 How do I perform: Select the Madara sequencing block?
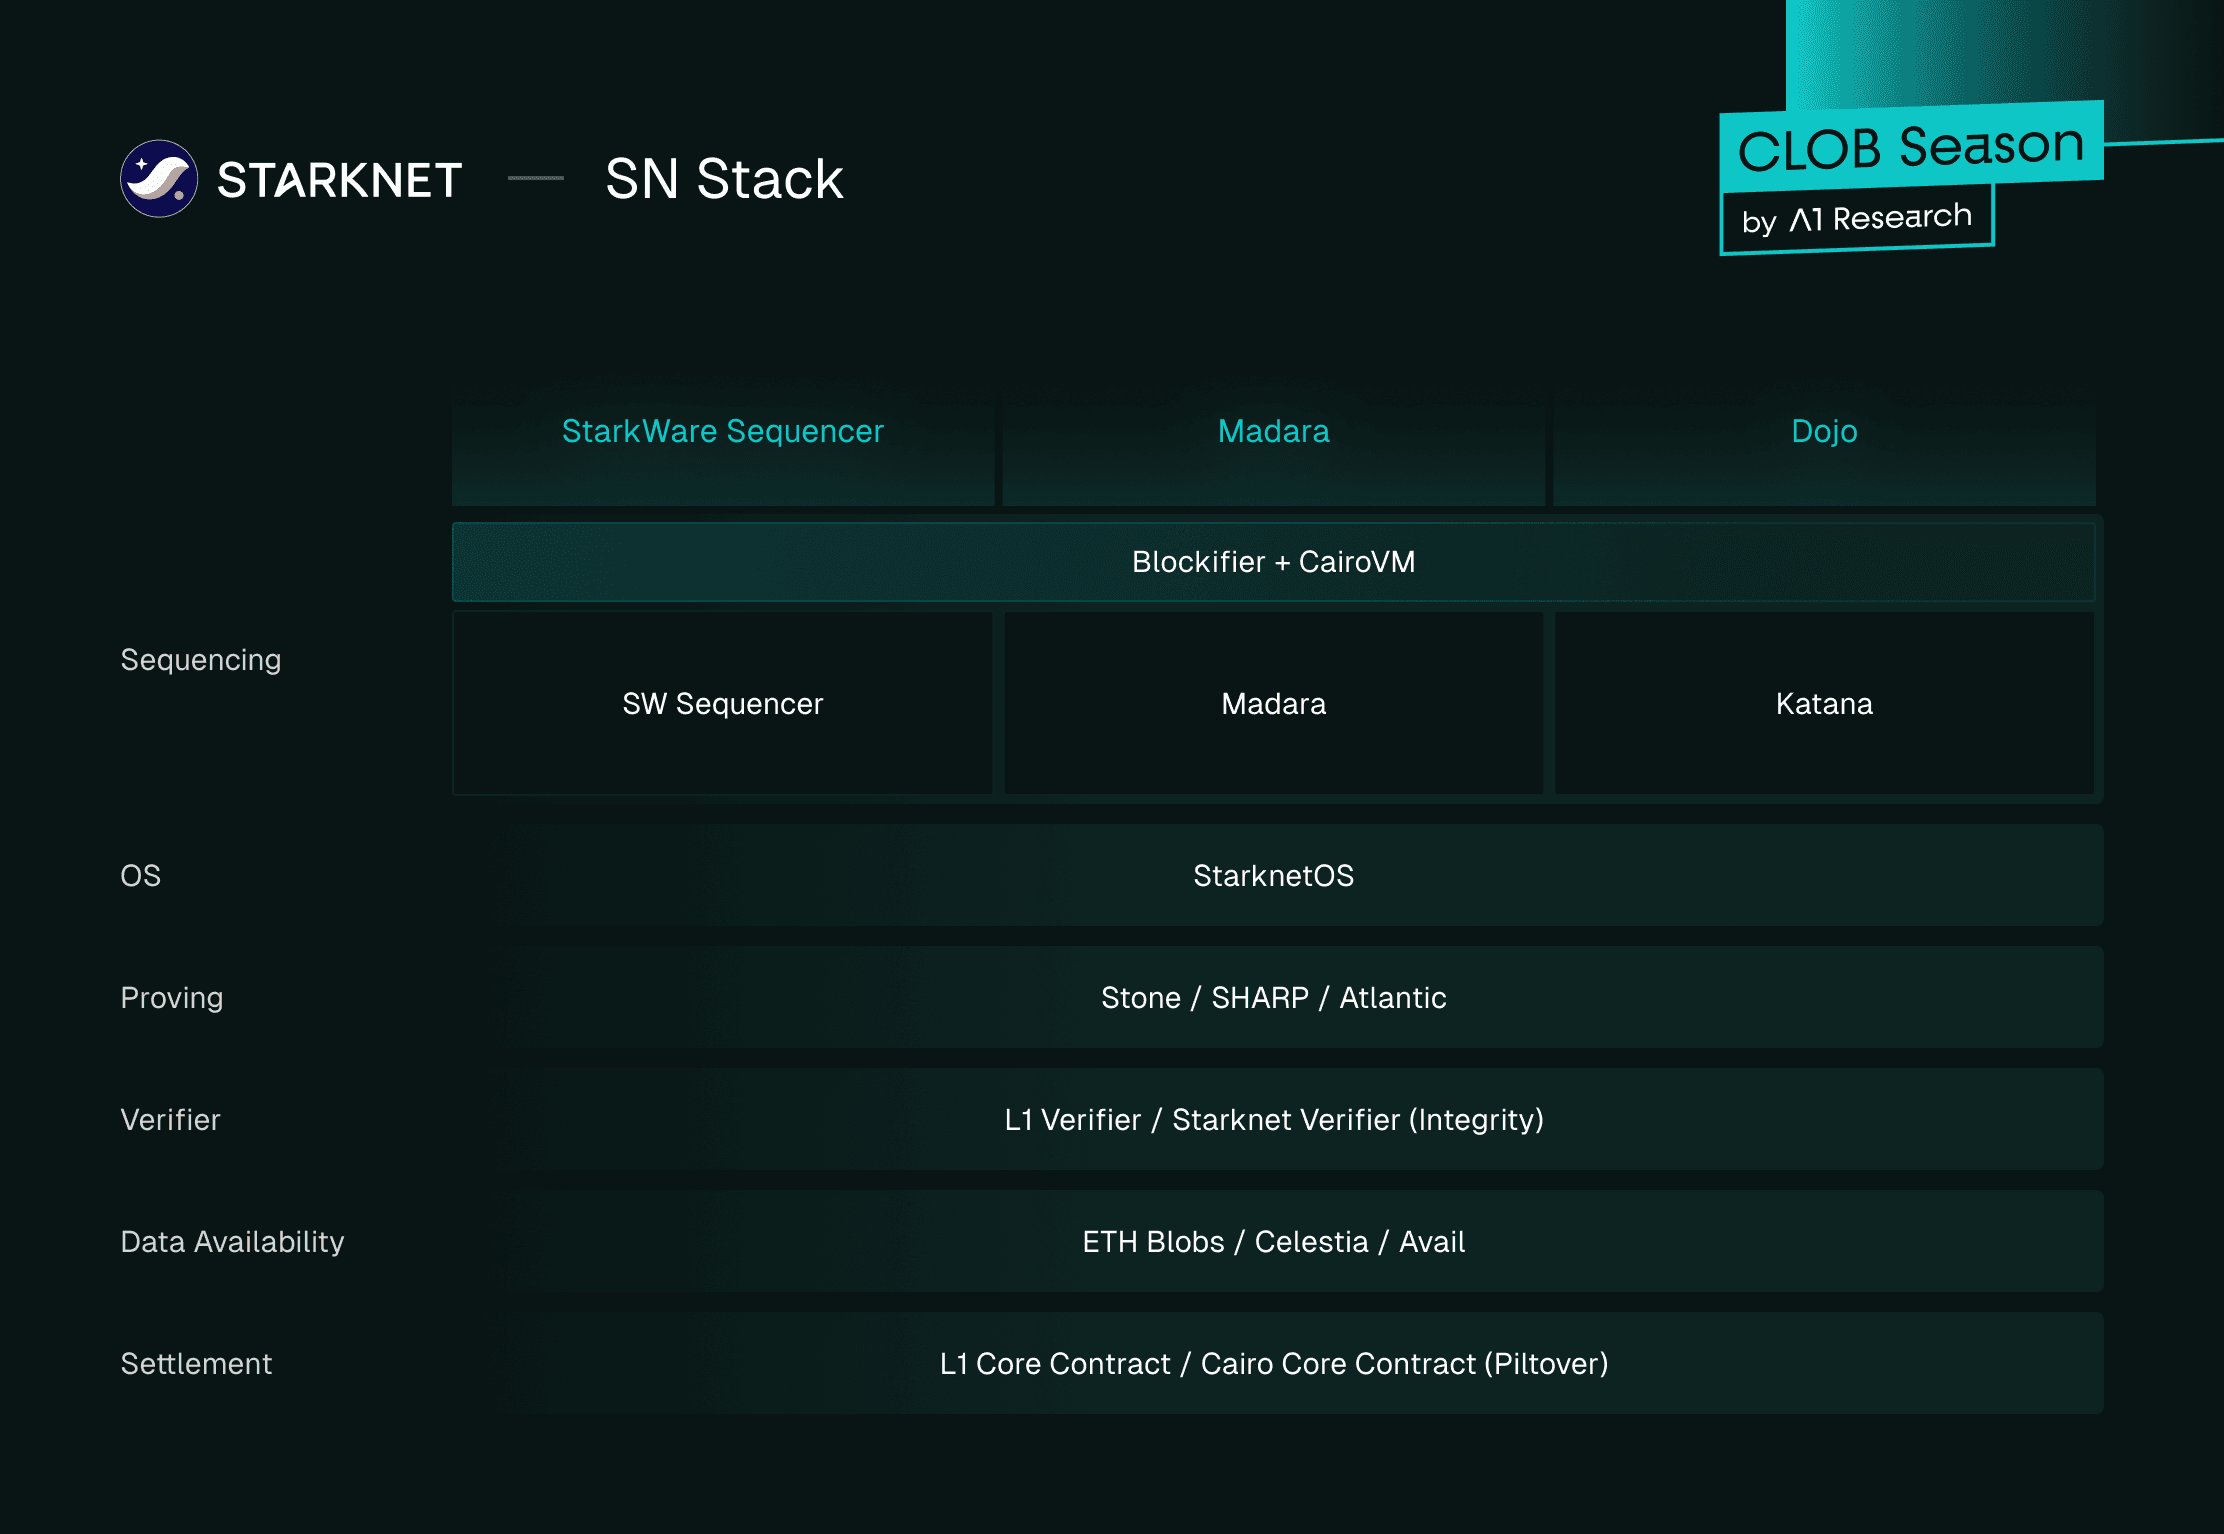pyautogui.click(x=1273, y=703)
